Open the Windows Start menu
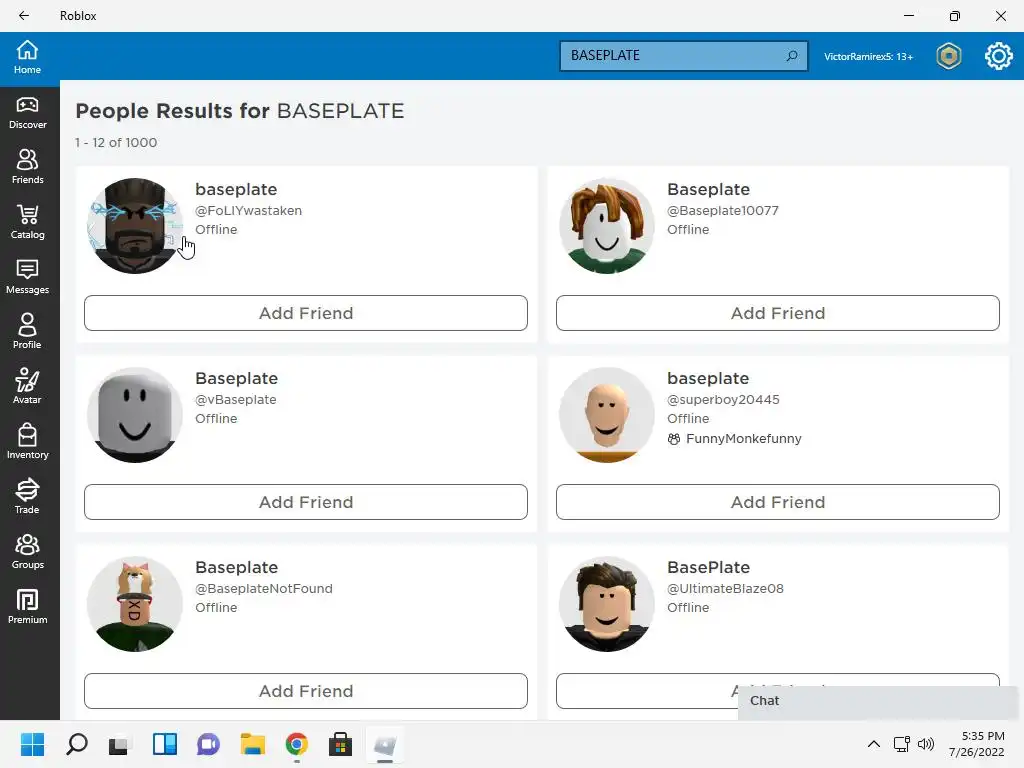Screen dimensions: 1024x768 point(33,744)
